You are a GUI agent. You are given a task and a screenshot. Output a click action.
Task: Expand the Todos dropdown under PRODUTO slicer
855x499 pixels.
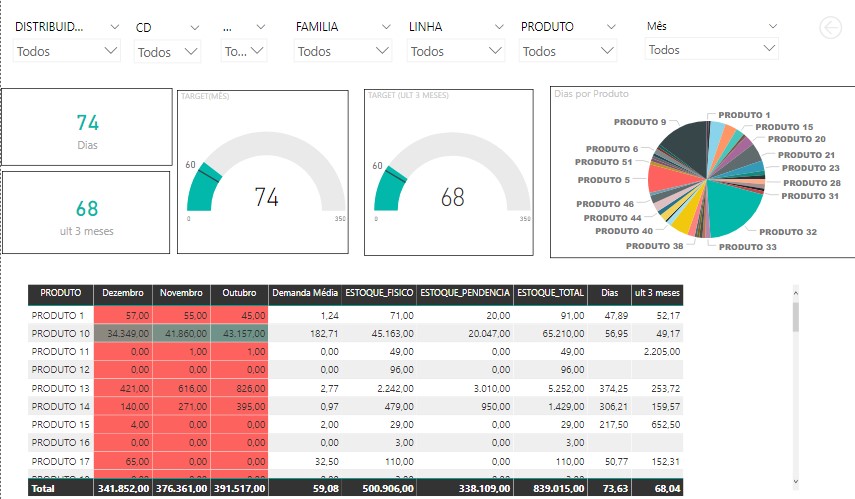click(568, 51)
